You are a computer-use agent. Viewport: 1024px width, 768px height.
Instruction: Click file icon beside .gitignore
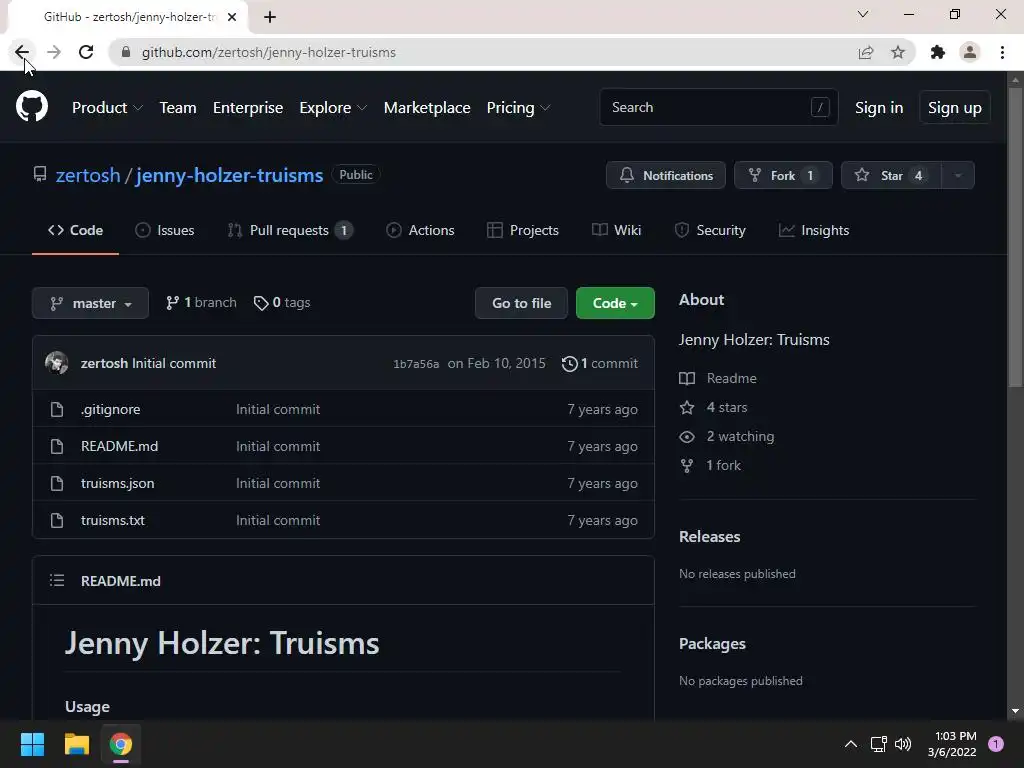pos(57,409)
